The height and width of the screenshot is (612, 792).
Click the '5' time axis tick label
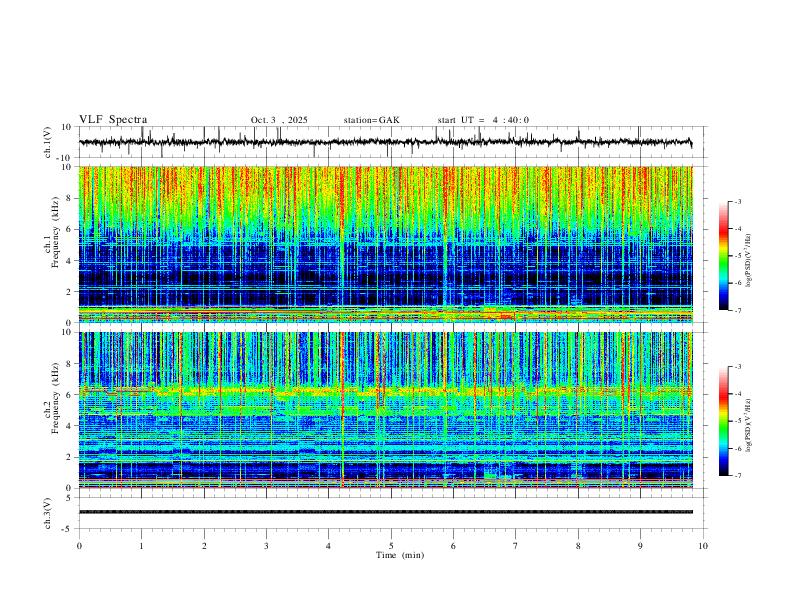point(391,546)
